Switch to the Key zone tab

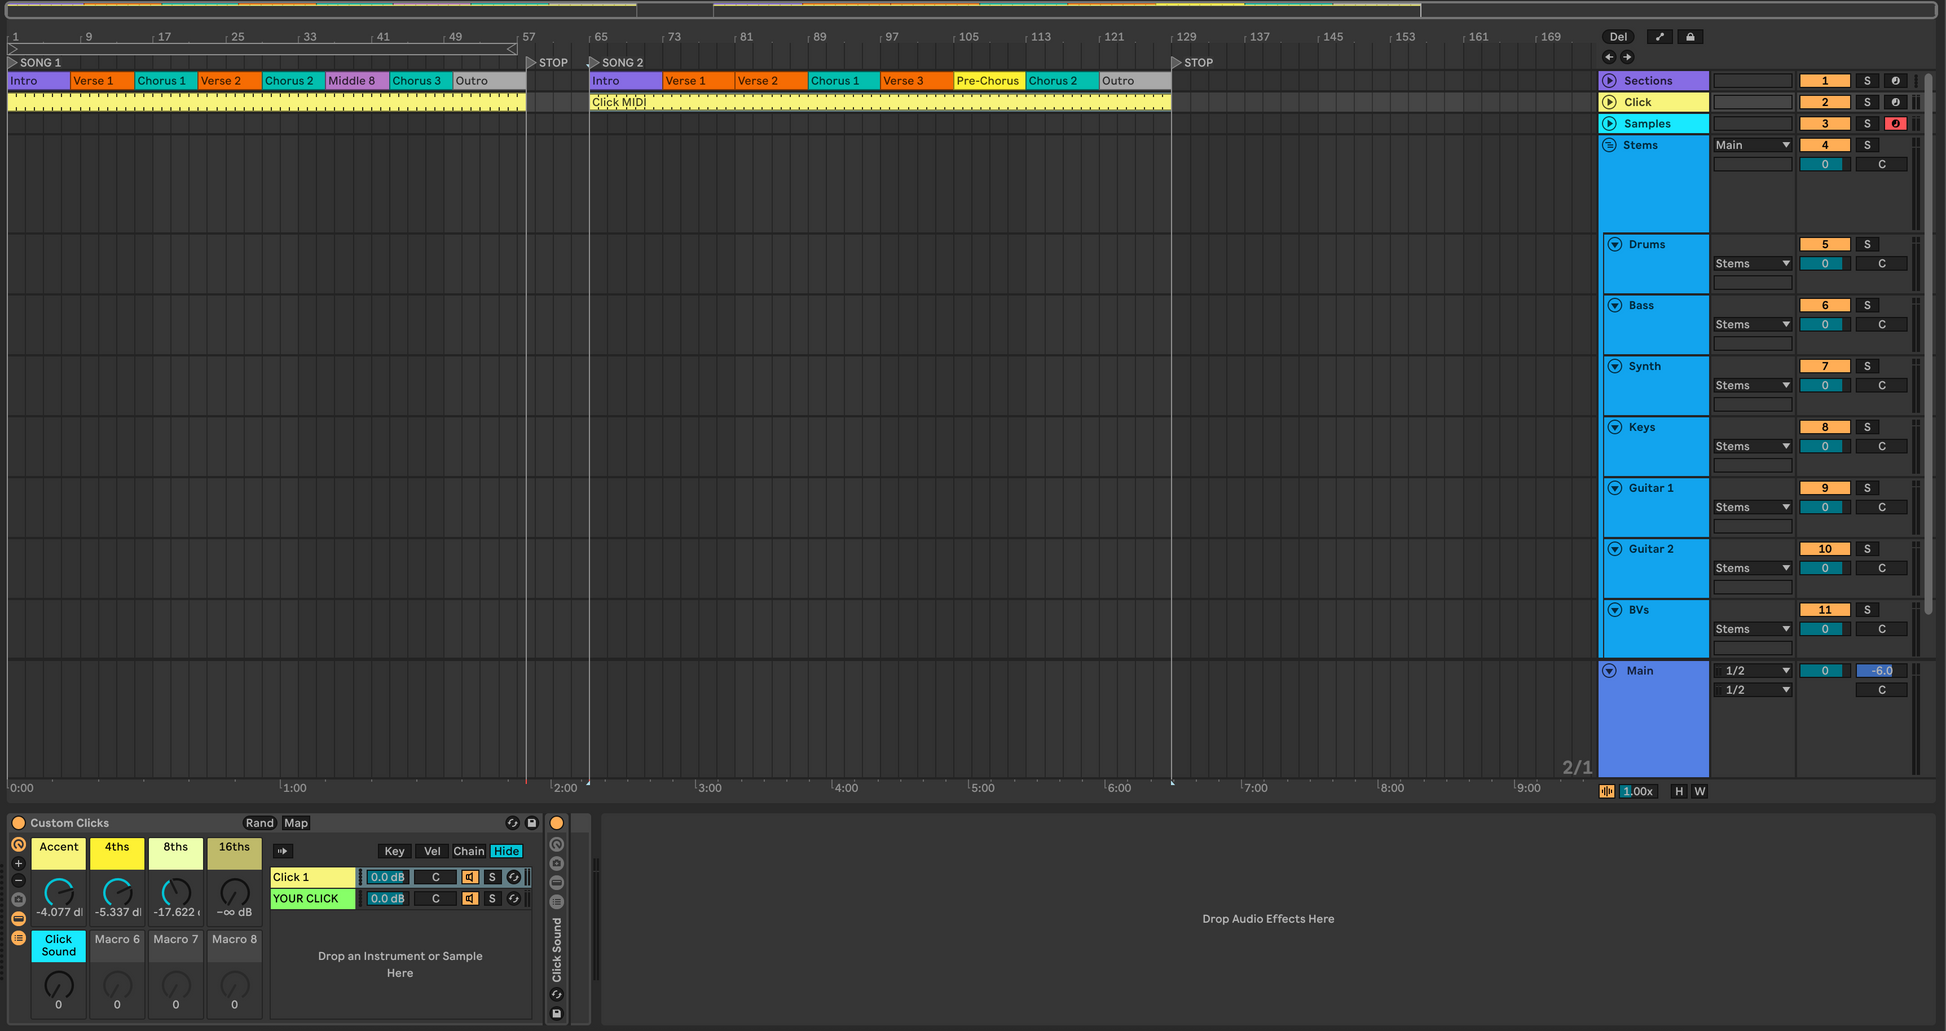(394, 851)
